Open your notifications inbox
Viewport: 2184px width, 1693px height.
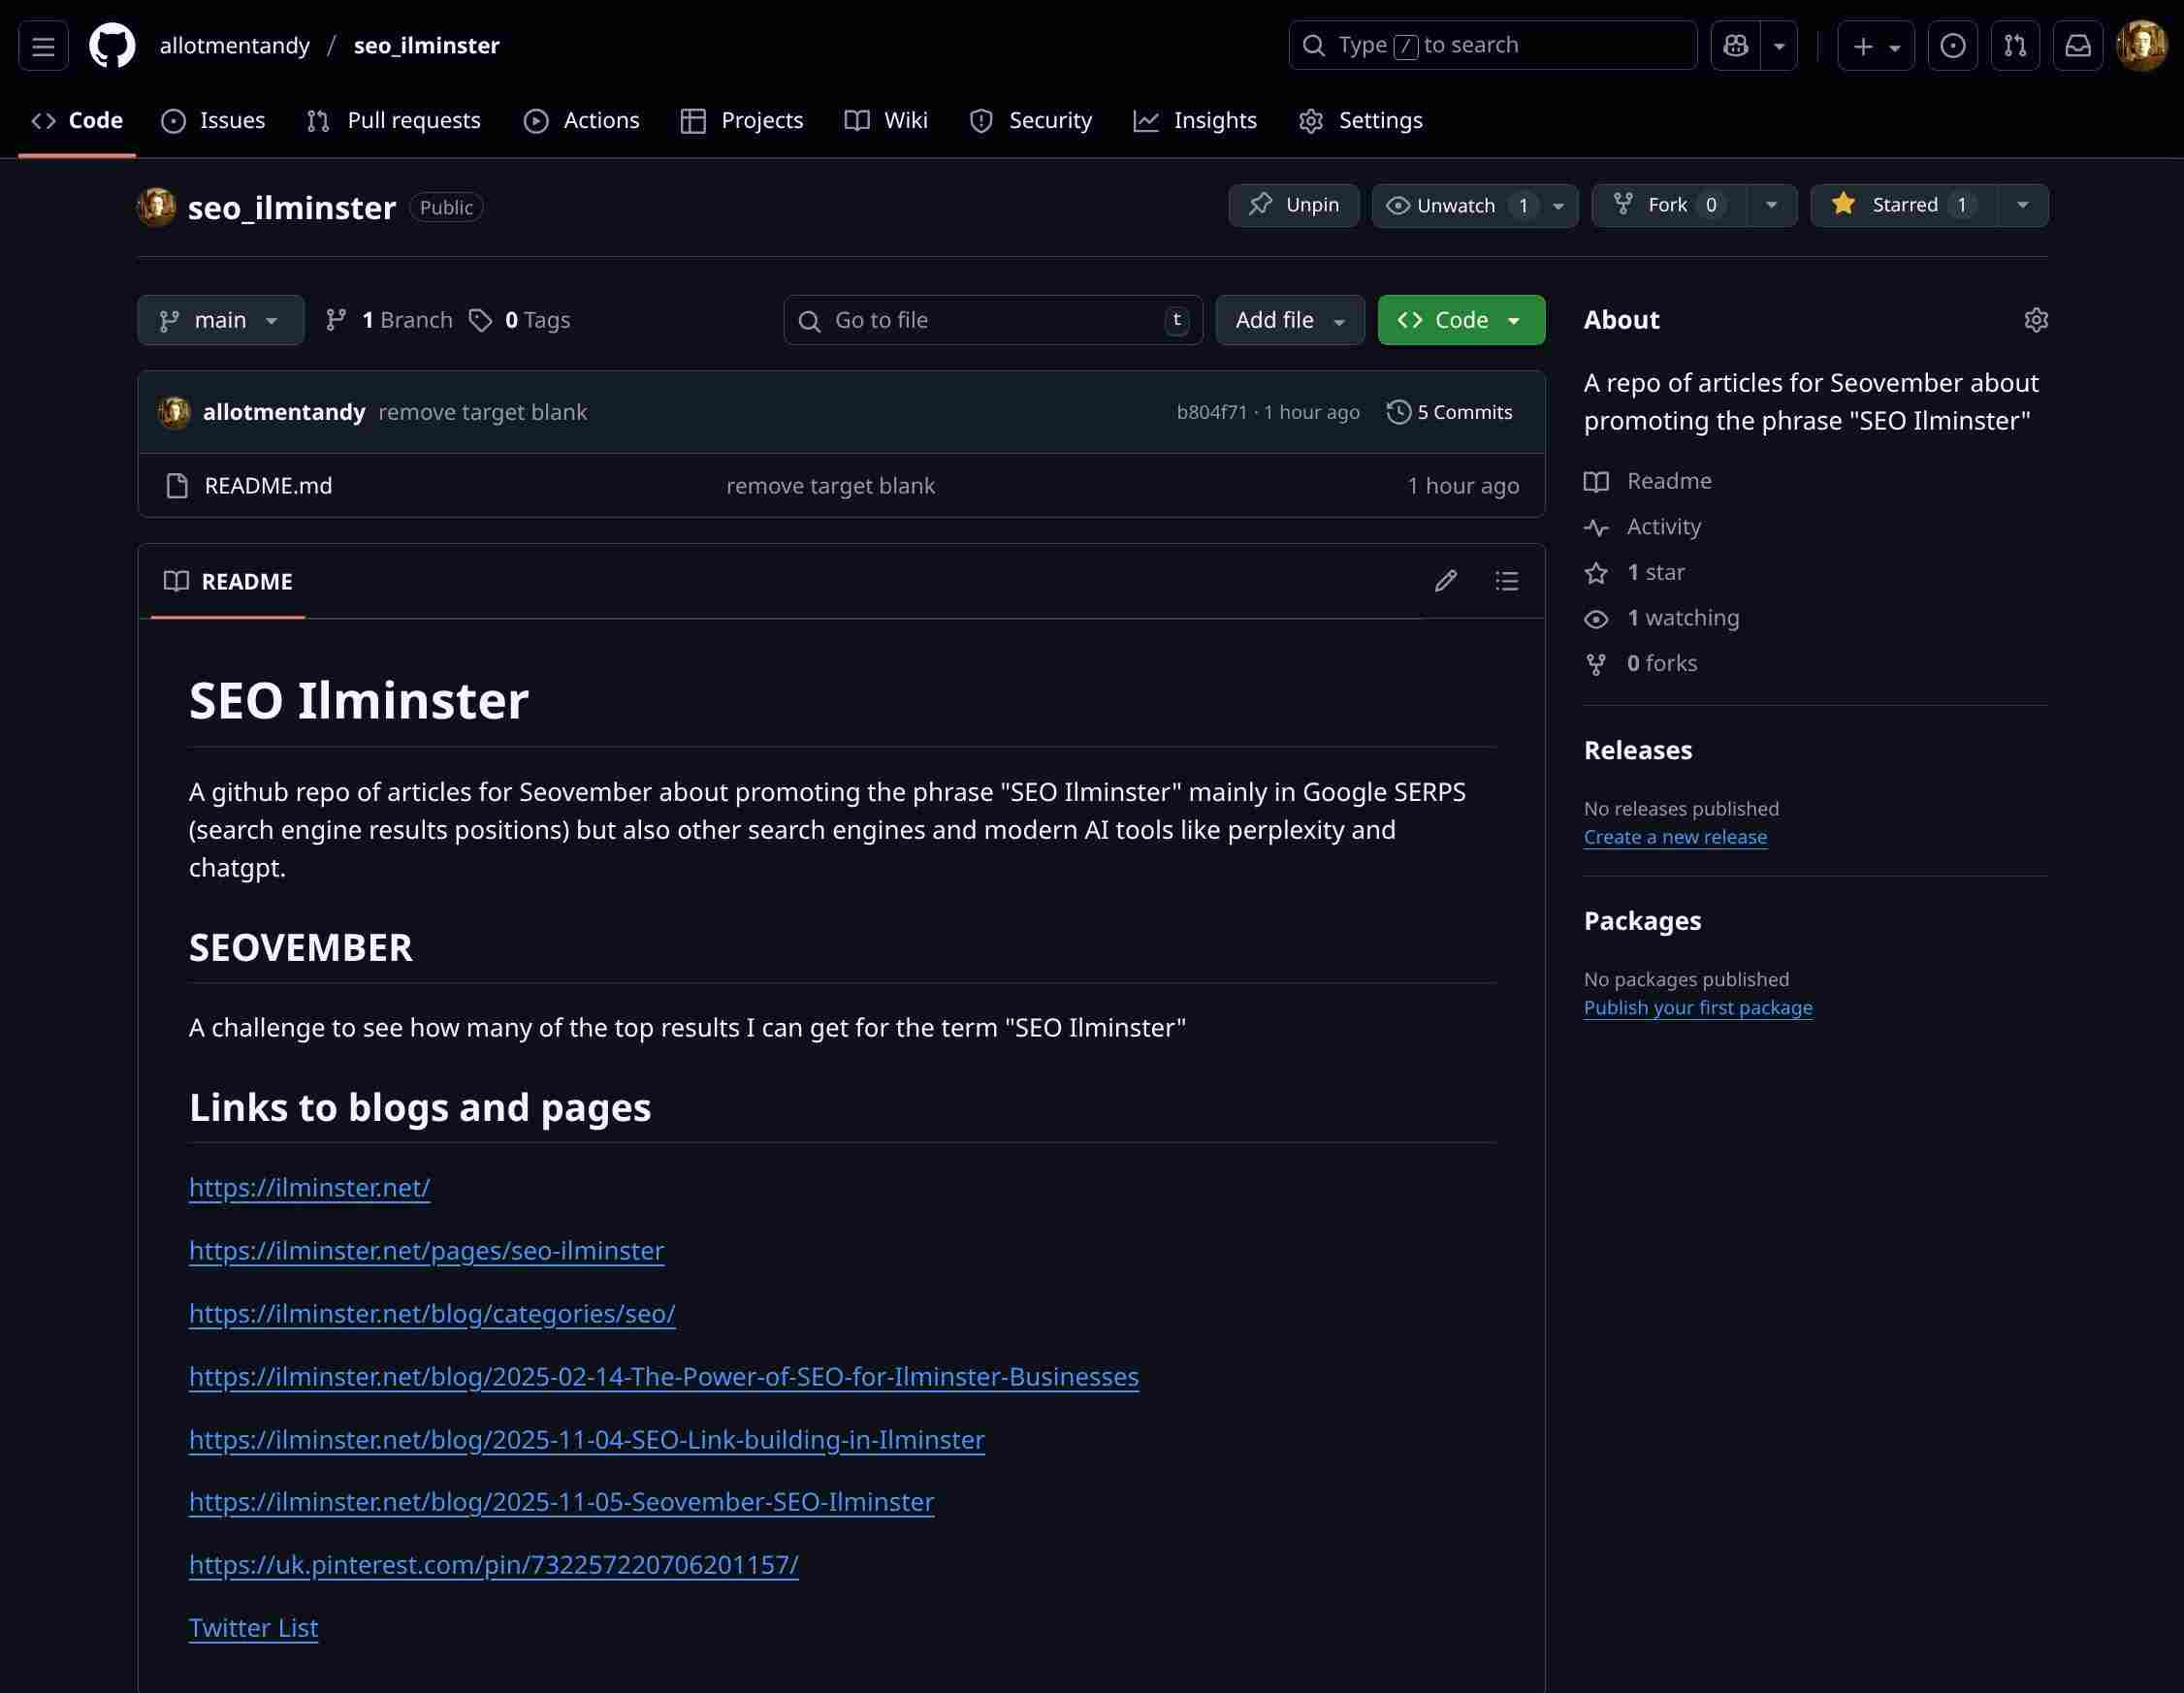click(2078, 45)
